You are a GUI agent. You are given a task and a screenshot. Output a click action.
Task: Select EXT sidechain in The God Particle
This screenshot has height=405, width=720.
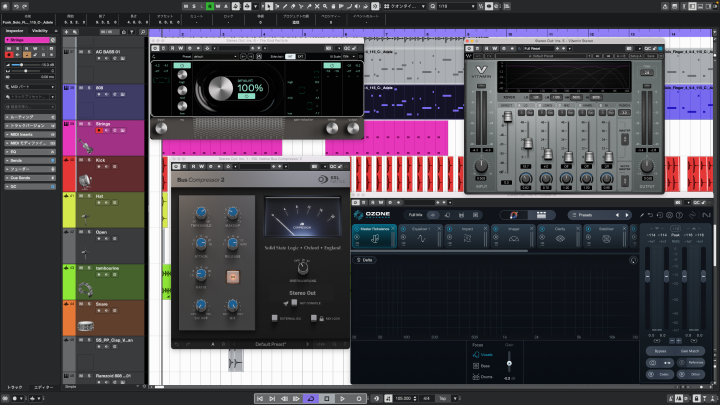tap(301, 56)
